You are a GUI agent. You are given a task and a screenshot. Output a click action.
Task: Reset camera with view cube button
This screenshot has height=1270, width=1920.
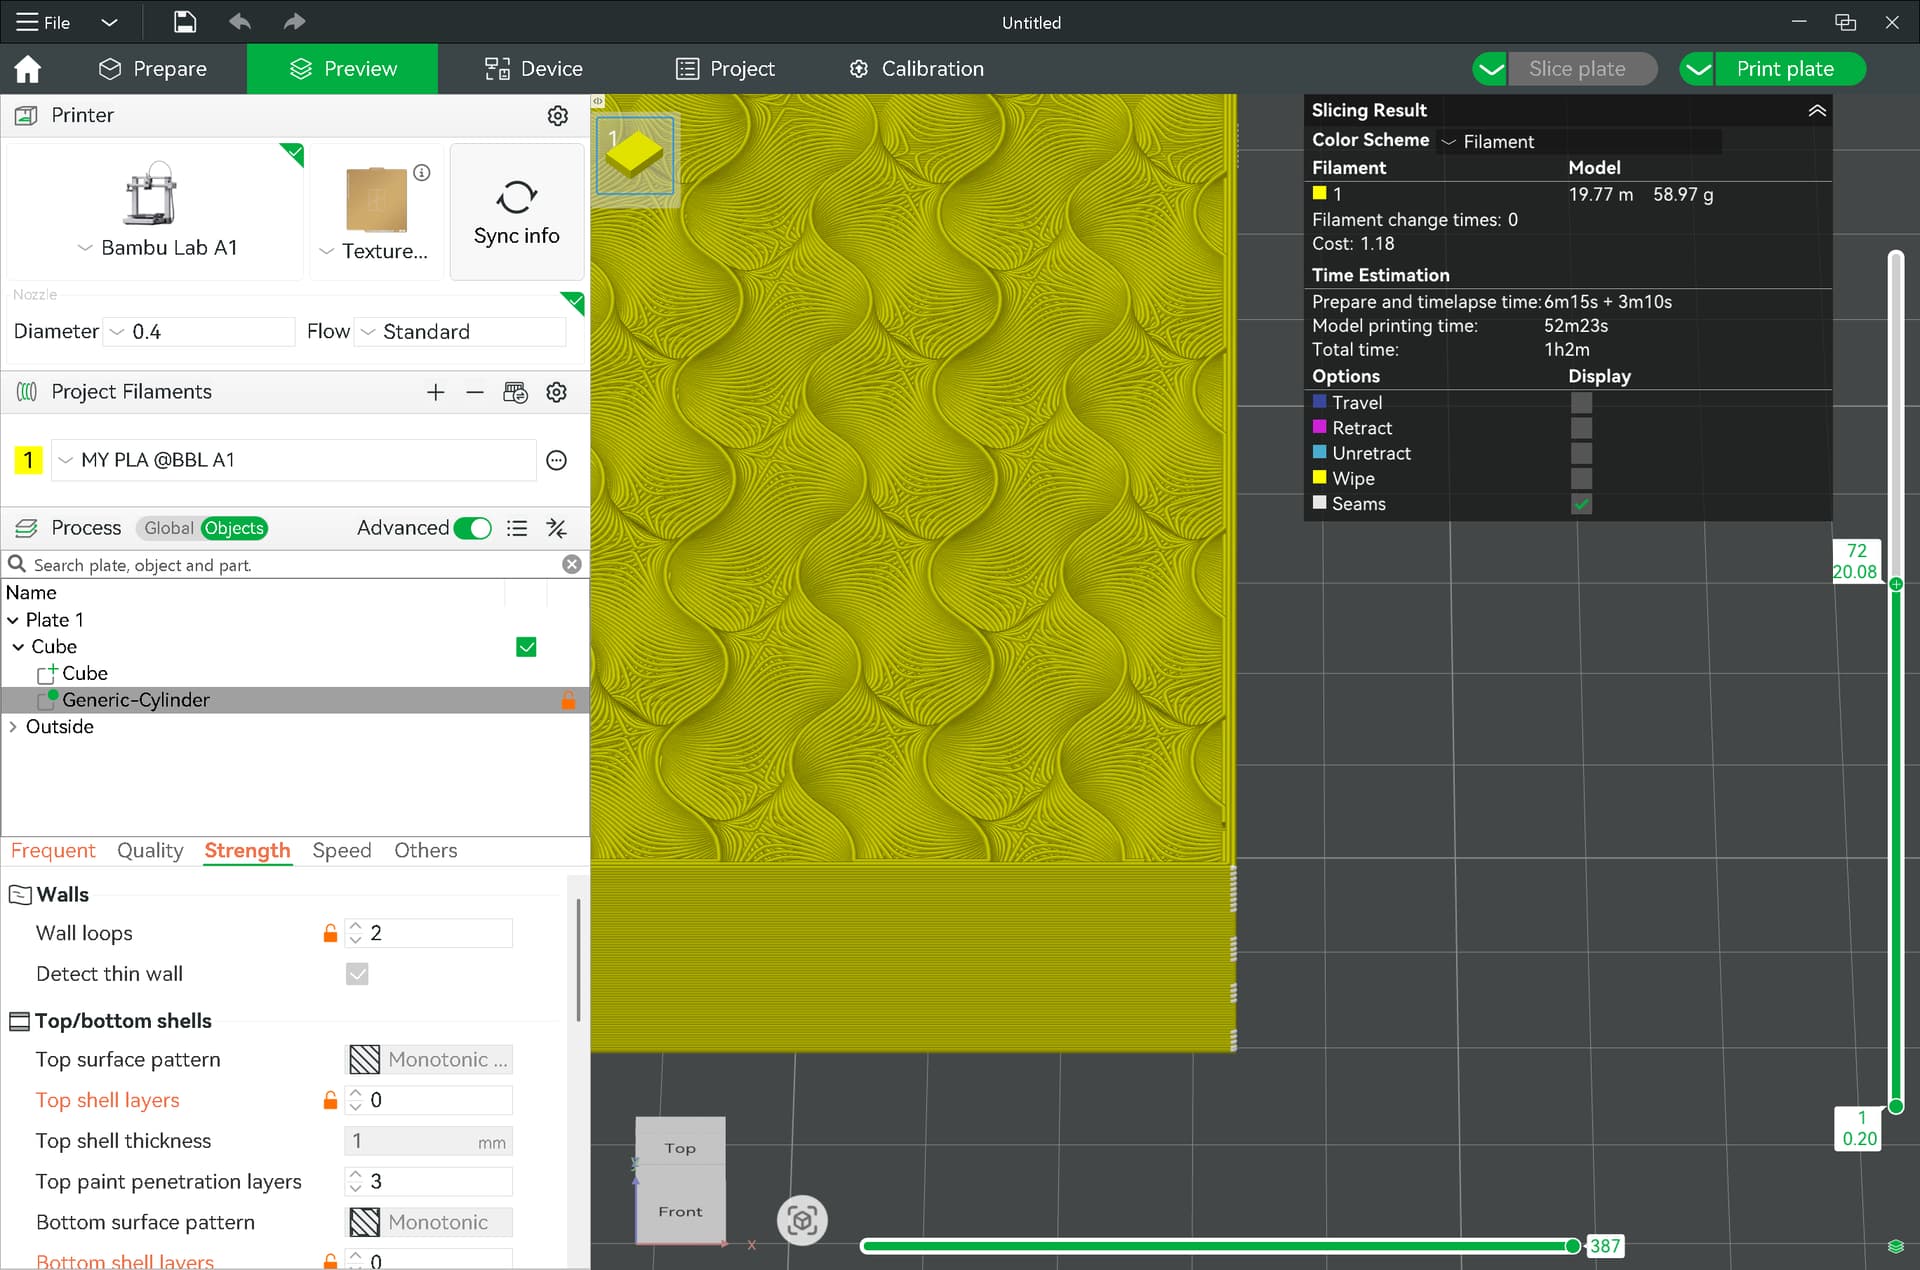[x=802, y=1221]
